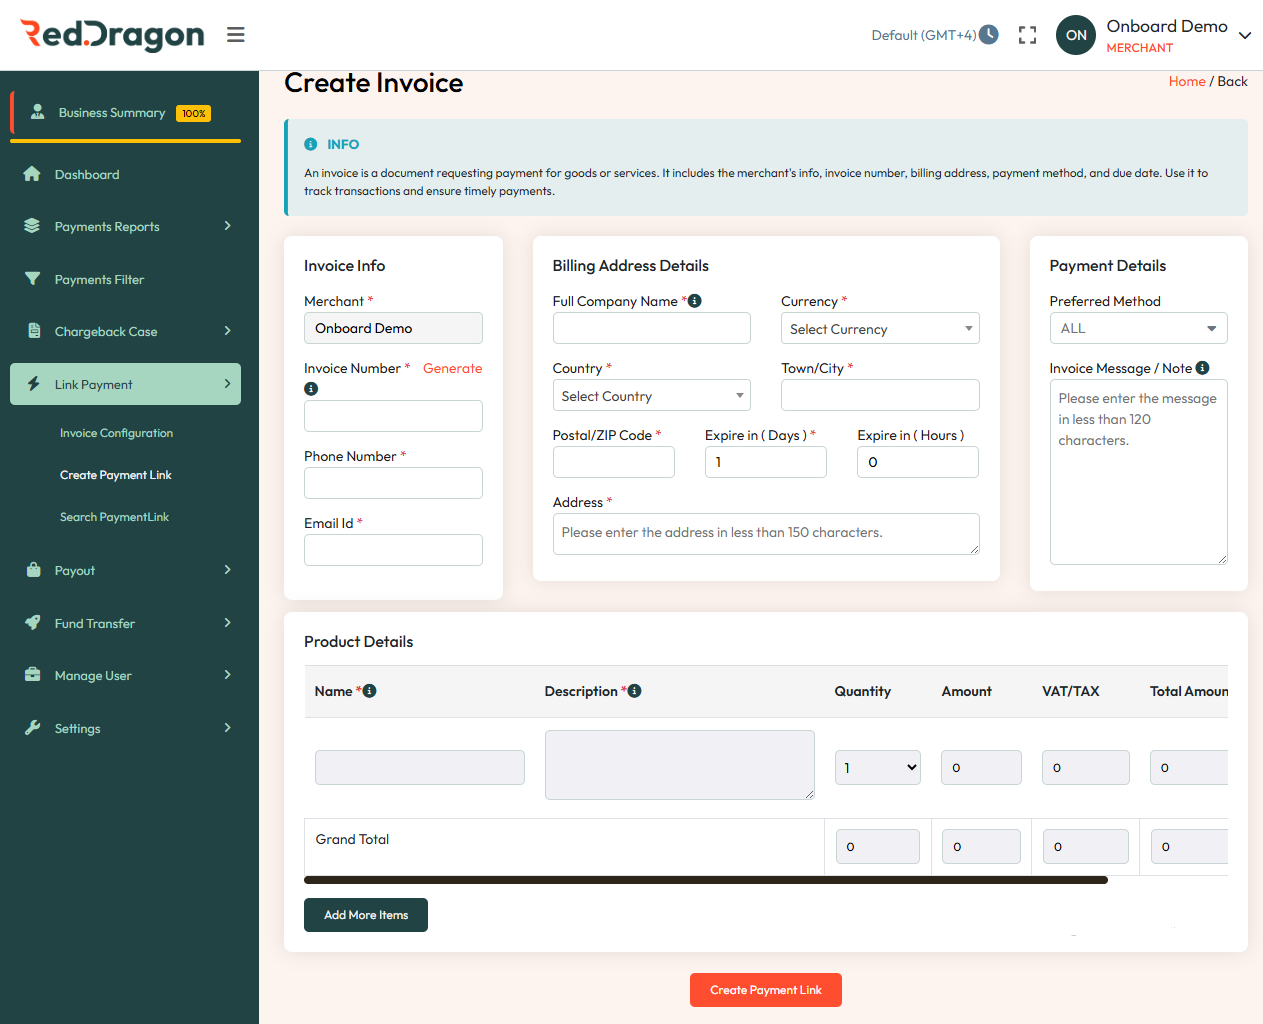Click the Payout lock icon in sidebar

pos(32,570)
